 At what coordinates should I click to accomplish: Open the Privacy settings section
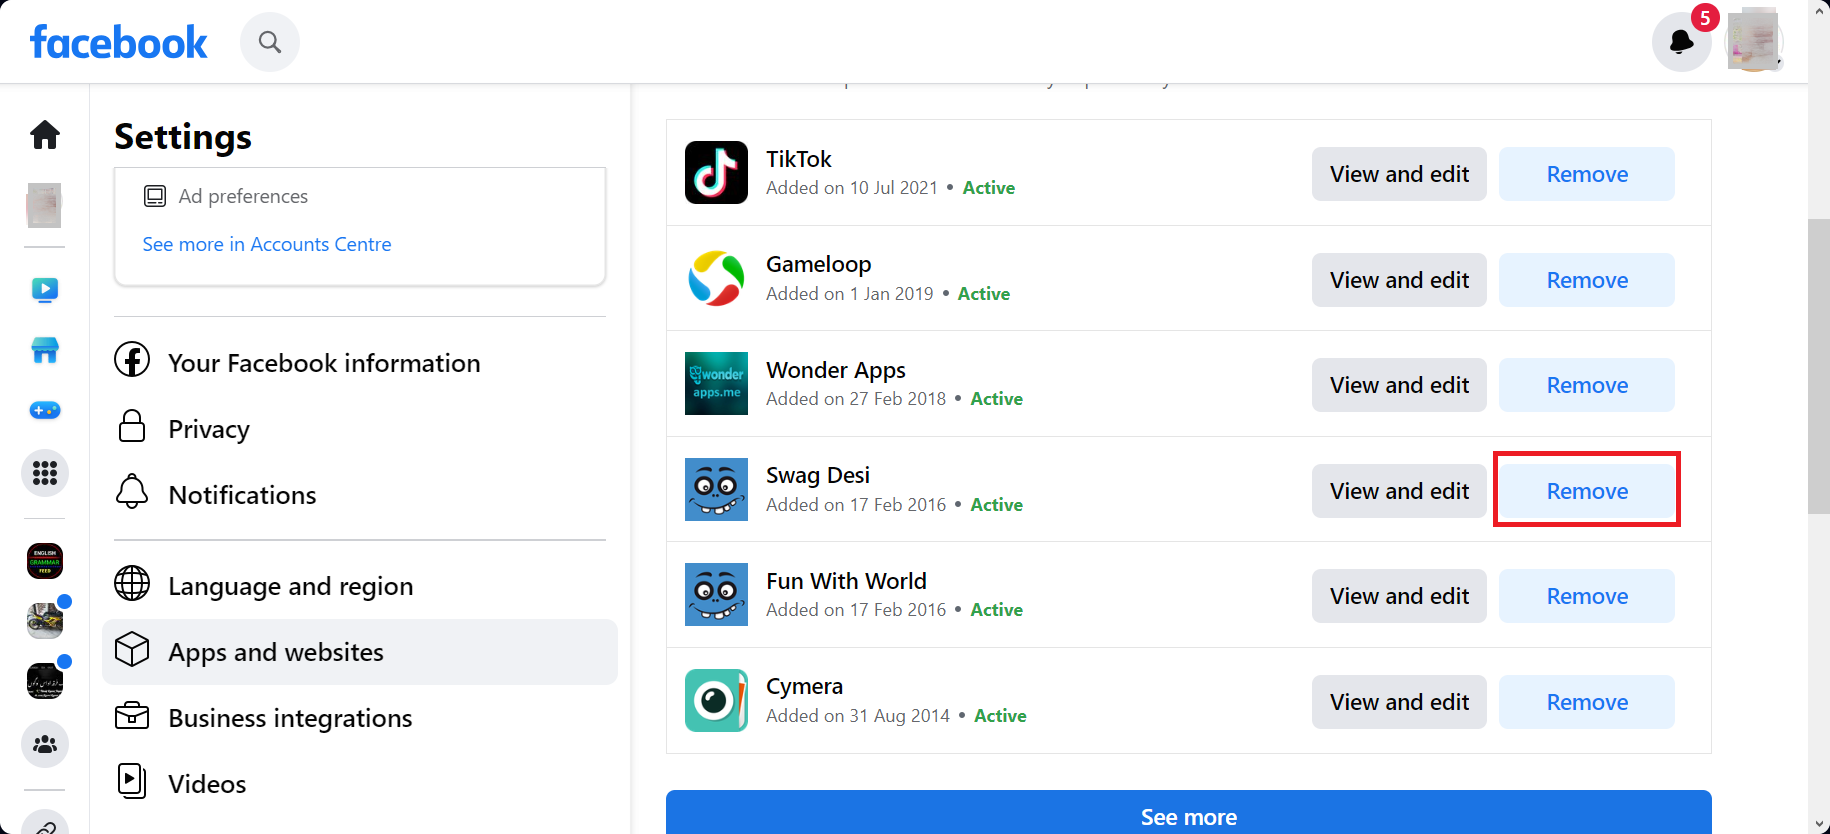tap(360, 428)
